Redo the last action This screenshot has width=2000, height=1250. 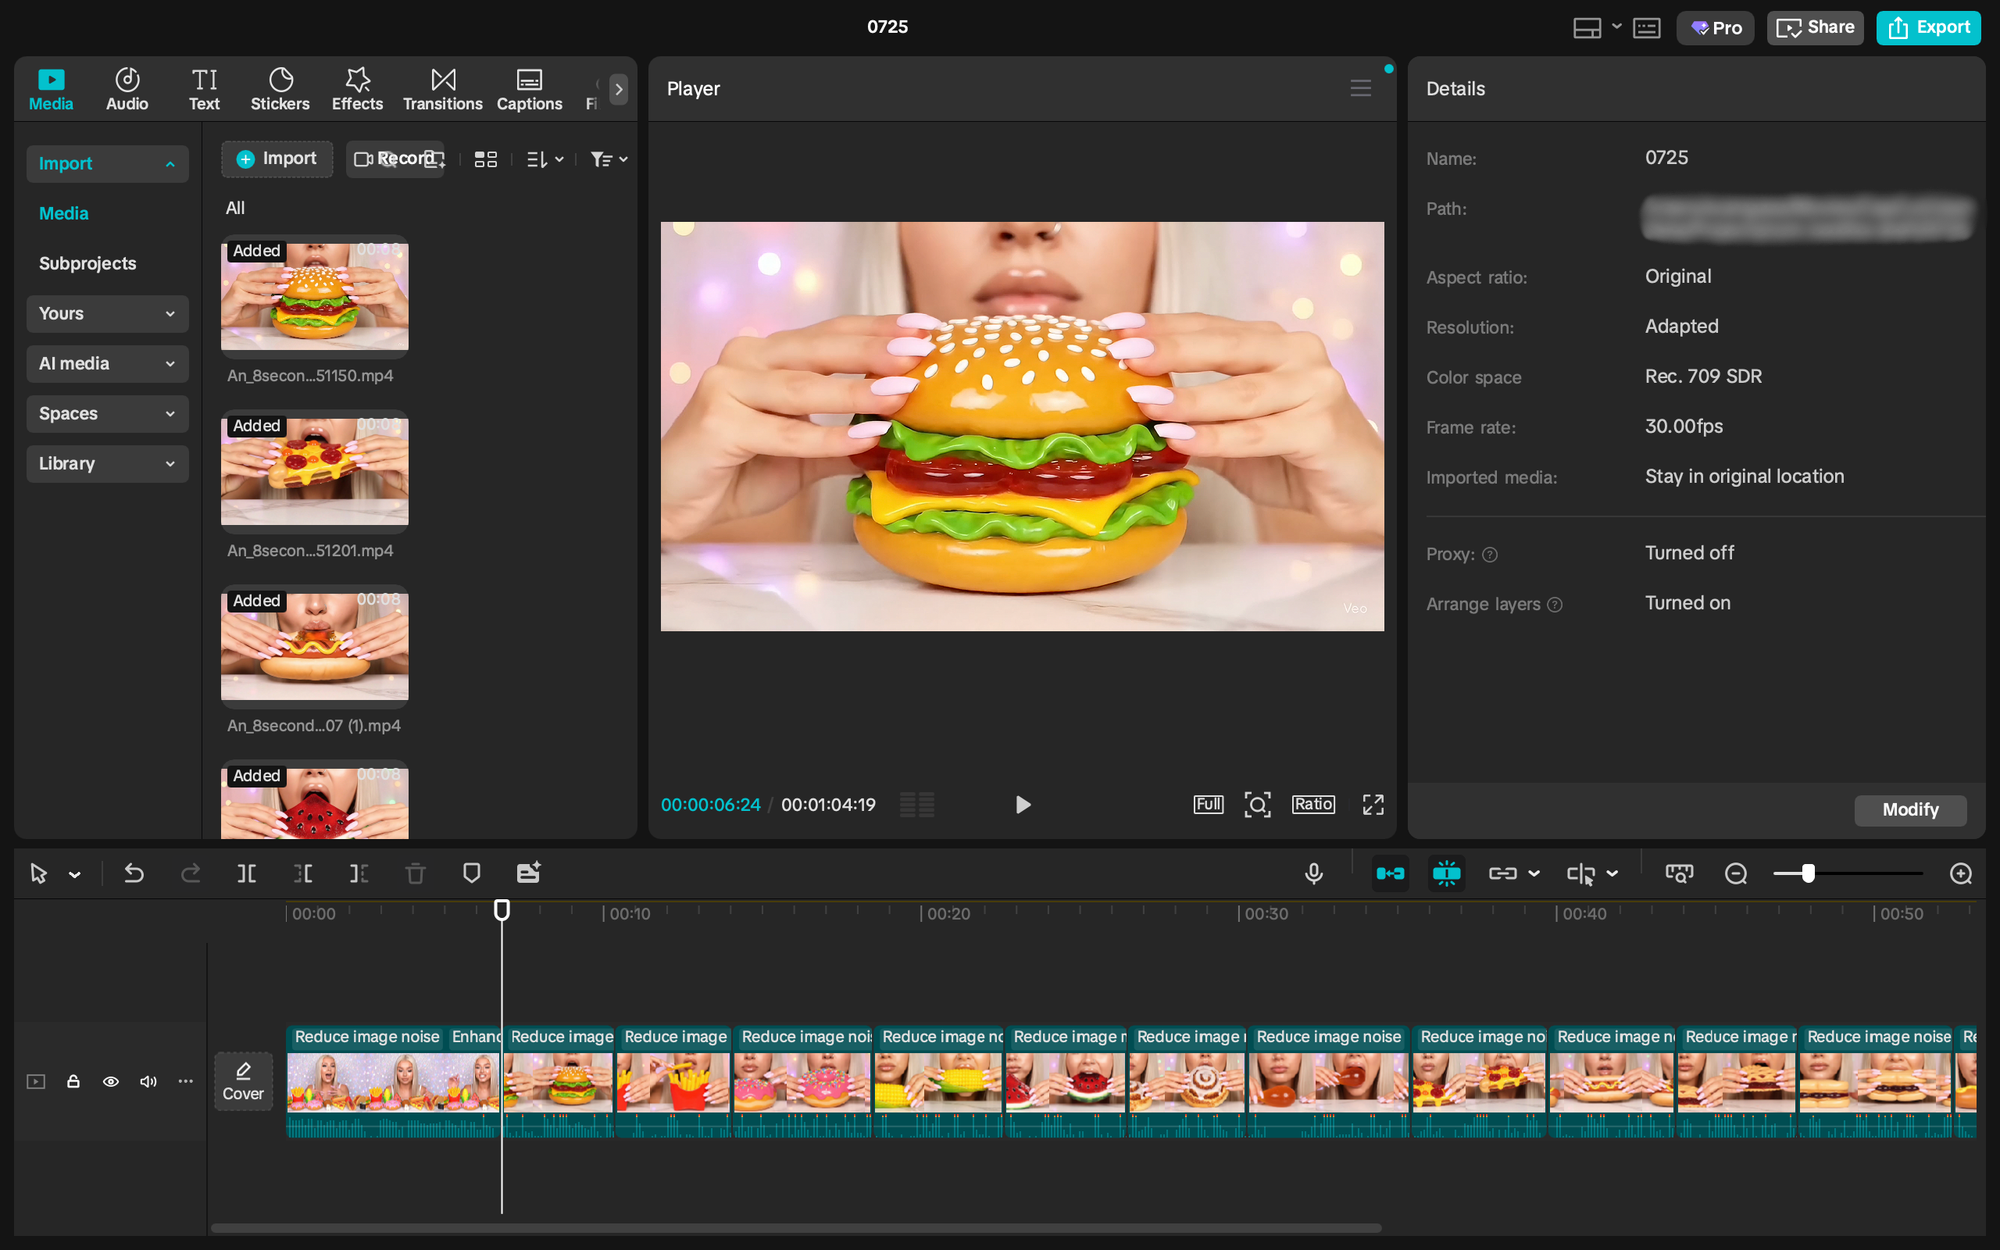[190, 874]
